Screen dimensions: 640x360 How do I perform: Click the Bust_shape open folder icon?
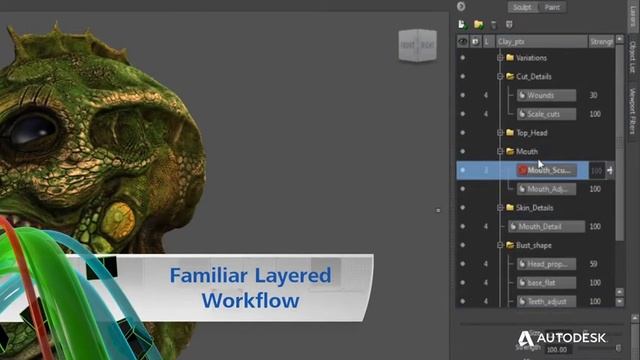click(x=510, y=245)
